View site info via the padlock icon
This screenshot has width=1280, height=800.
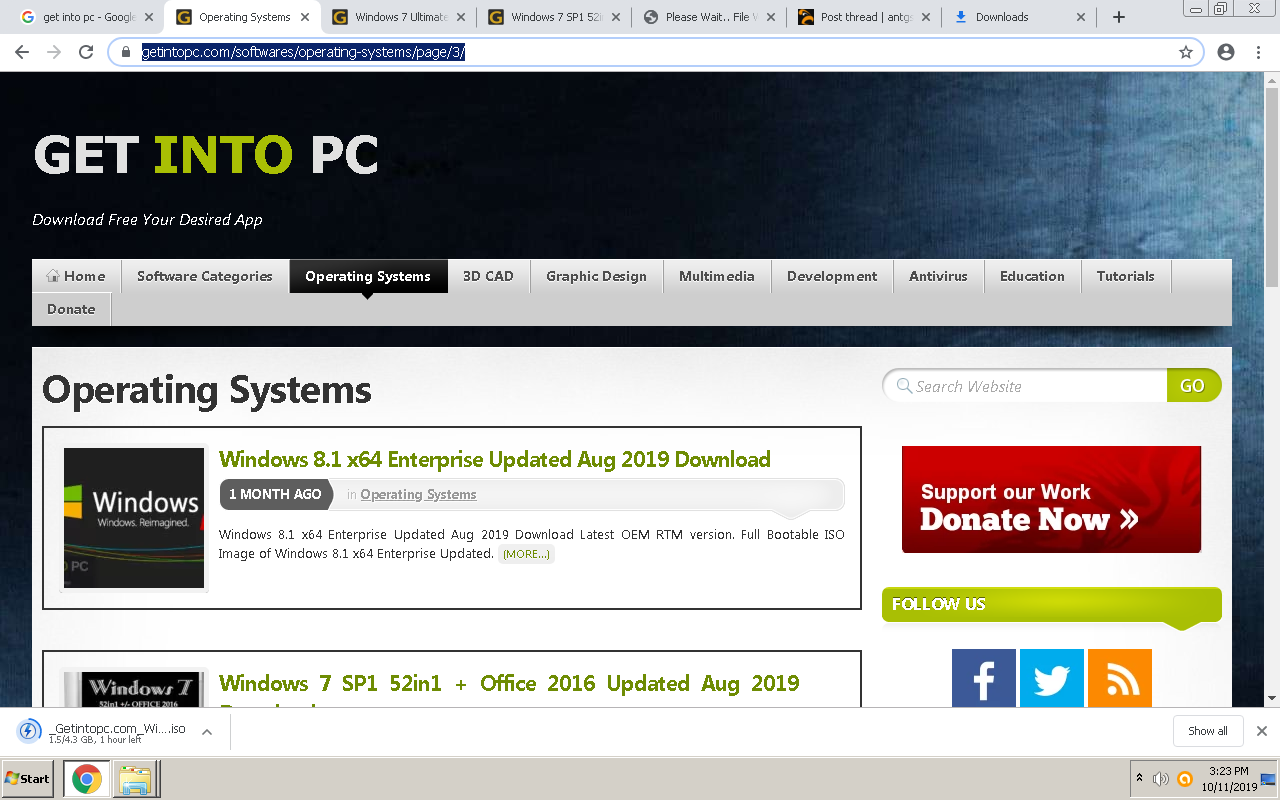126,52
